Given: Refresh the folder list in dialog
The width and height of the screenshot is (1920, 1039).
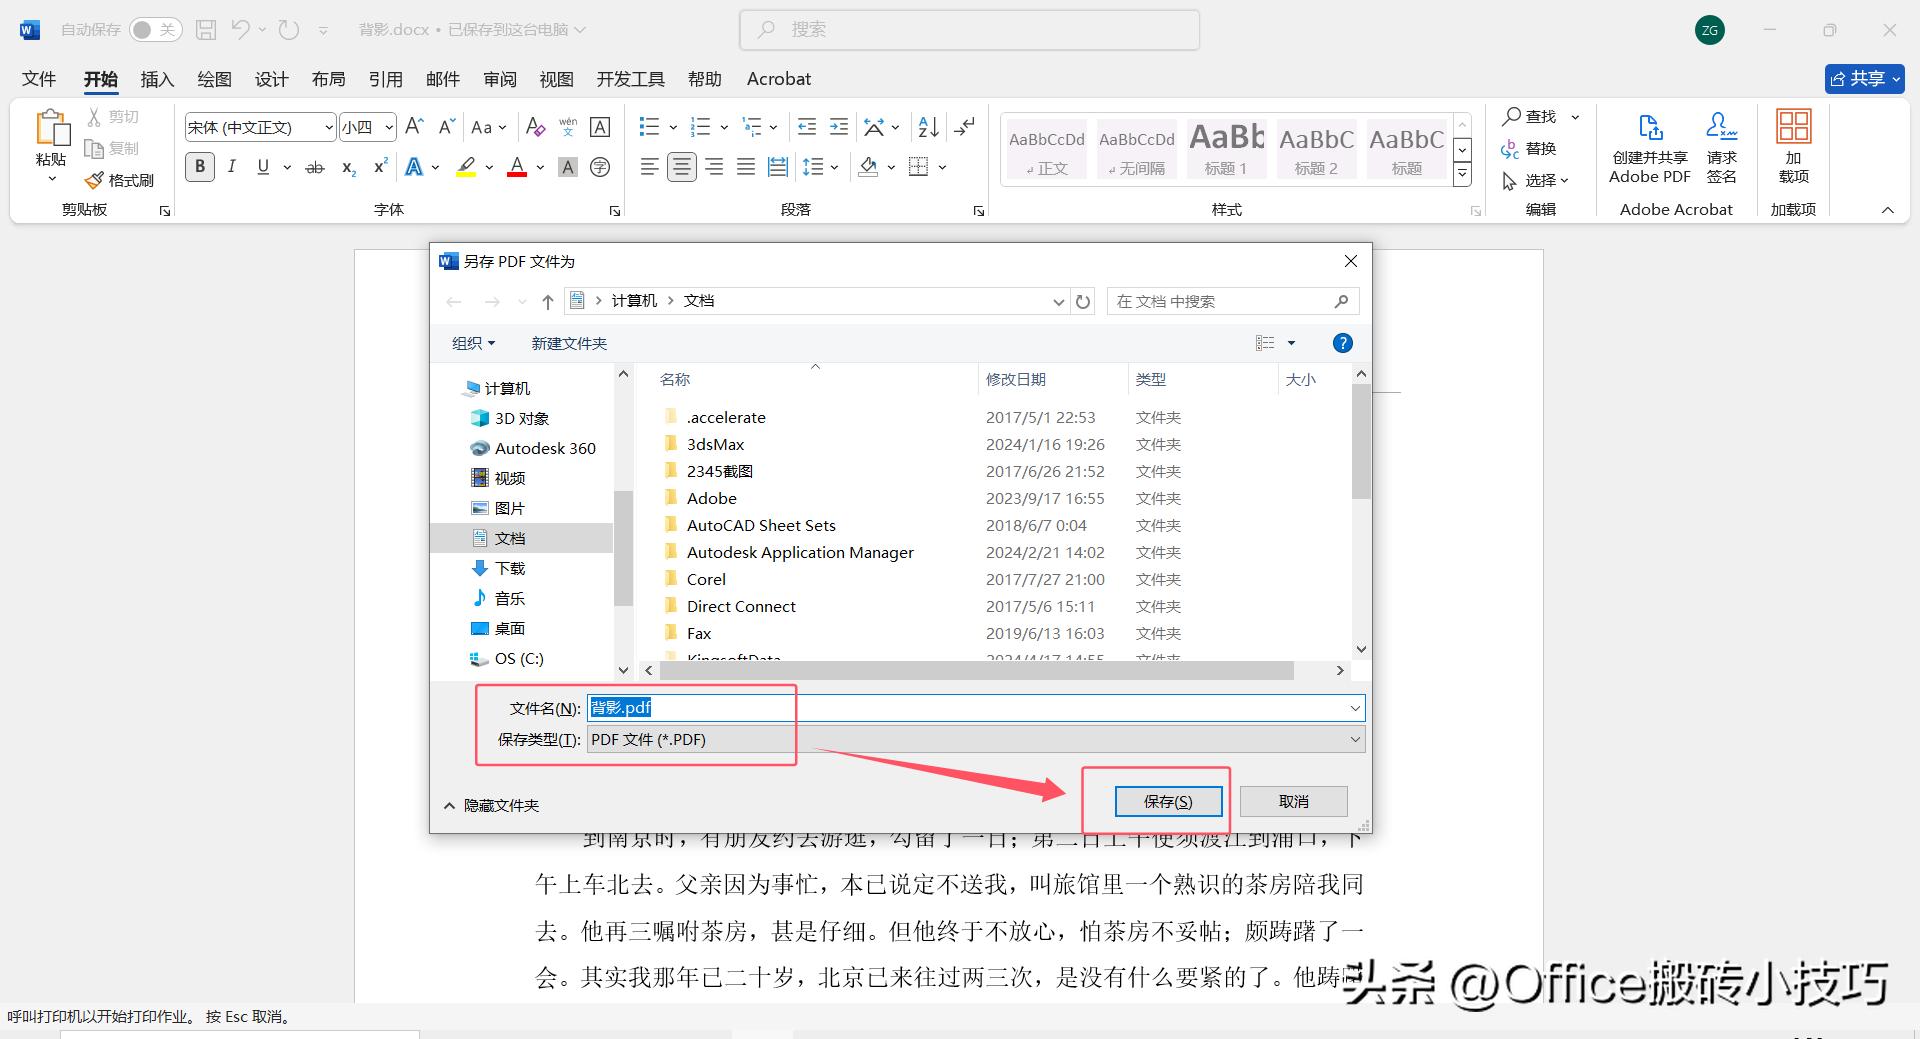Looking at the screenshot, I should pyautogui.click(x=1083, y=301).
